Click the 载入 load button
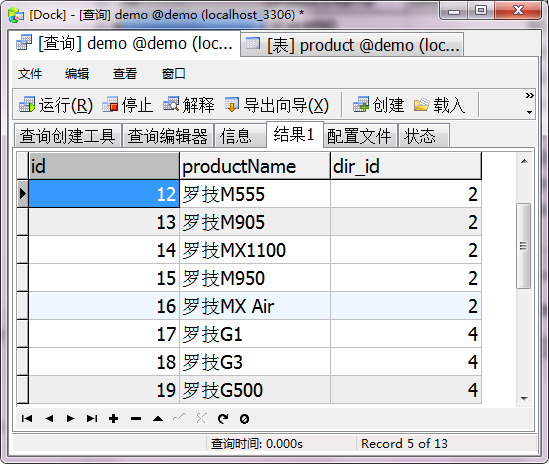Image resolution: width=549 pixels, height=464 pixels. [x=440, y=105]
